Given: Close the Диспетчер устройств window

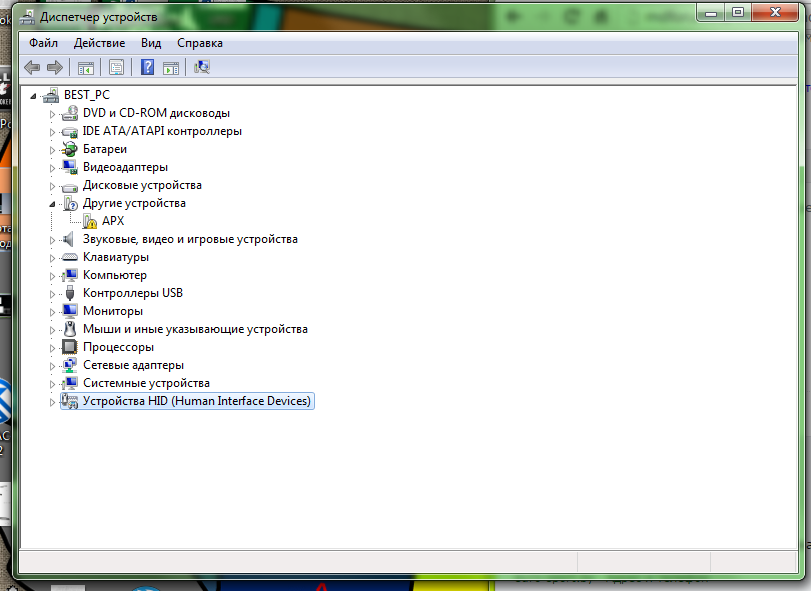Looking at the screenshot, I should click(775, 13).
